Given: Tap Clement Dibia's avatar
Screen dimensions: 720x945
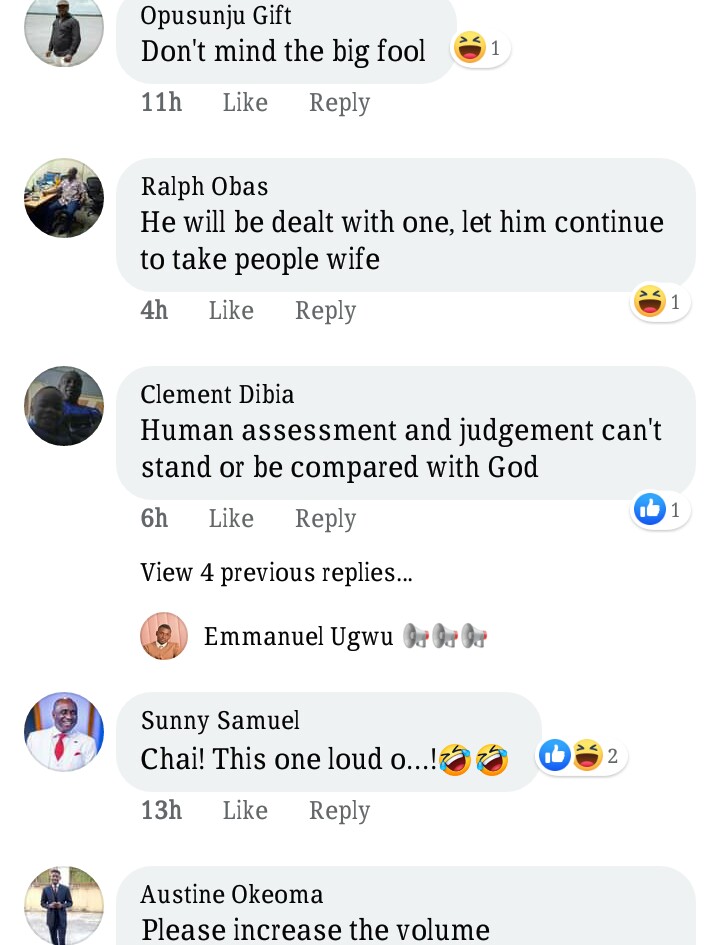Looking at the screenshot, I should coord(64,406).
